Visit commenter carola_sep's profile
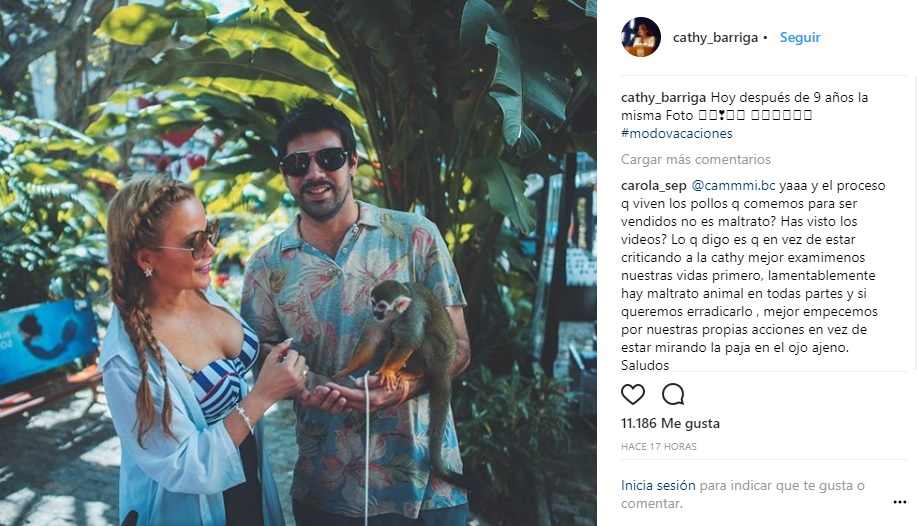 [x=652, y=185]
